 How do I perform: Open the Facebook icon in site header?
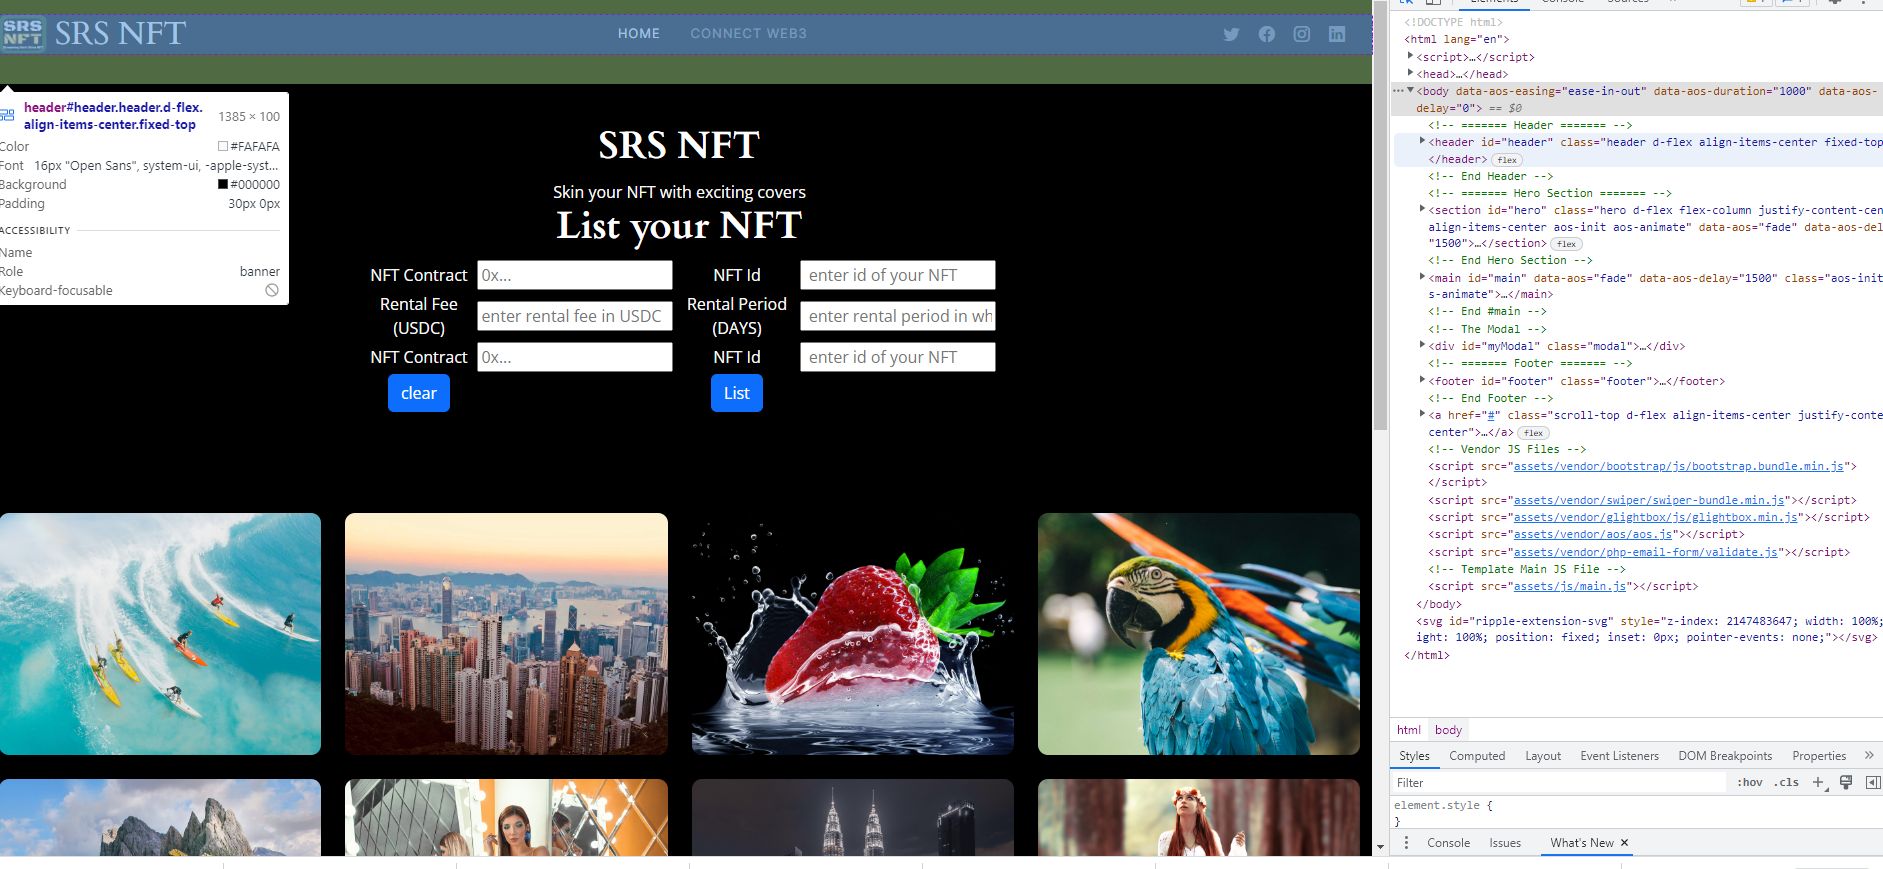(x=1267, y=34)
